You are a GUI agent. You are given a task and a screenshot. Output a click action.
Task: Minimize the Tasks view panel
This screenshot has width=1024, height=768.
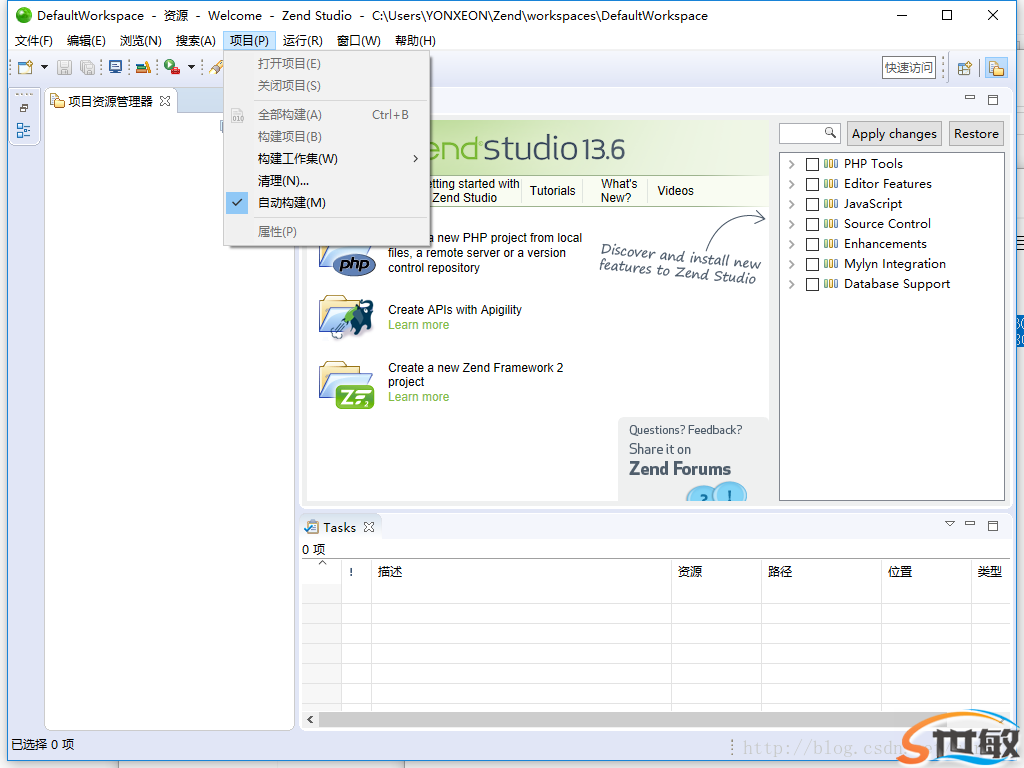[x=970, y=524]
